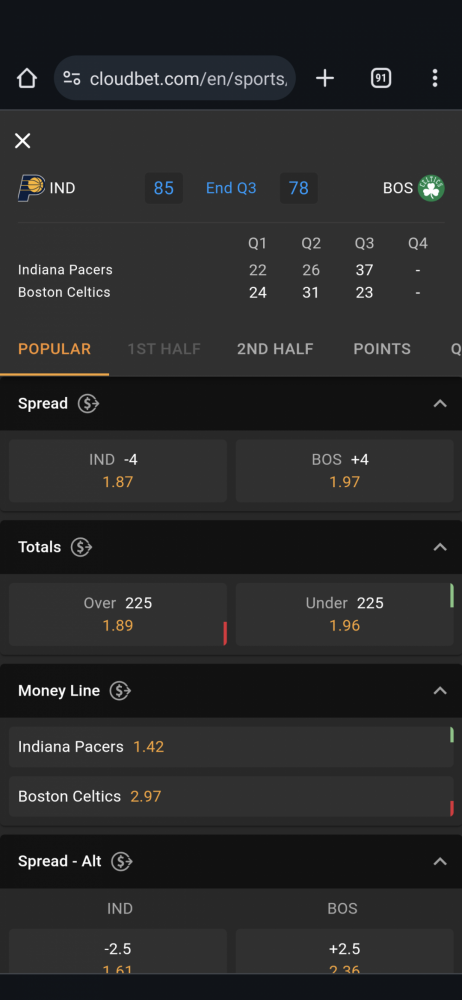
Task: Tap the cash-out icon beside Spread - Alt
Action: pos(122,862)
